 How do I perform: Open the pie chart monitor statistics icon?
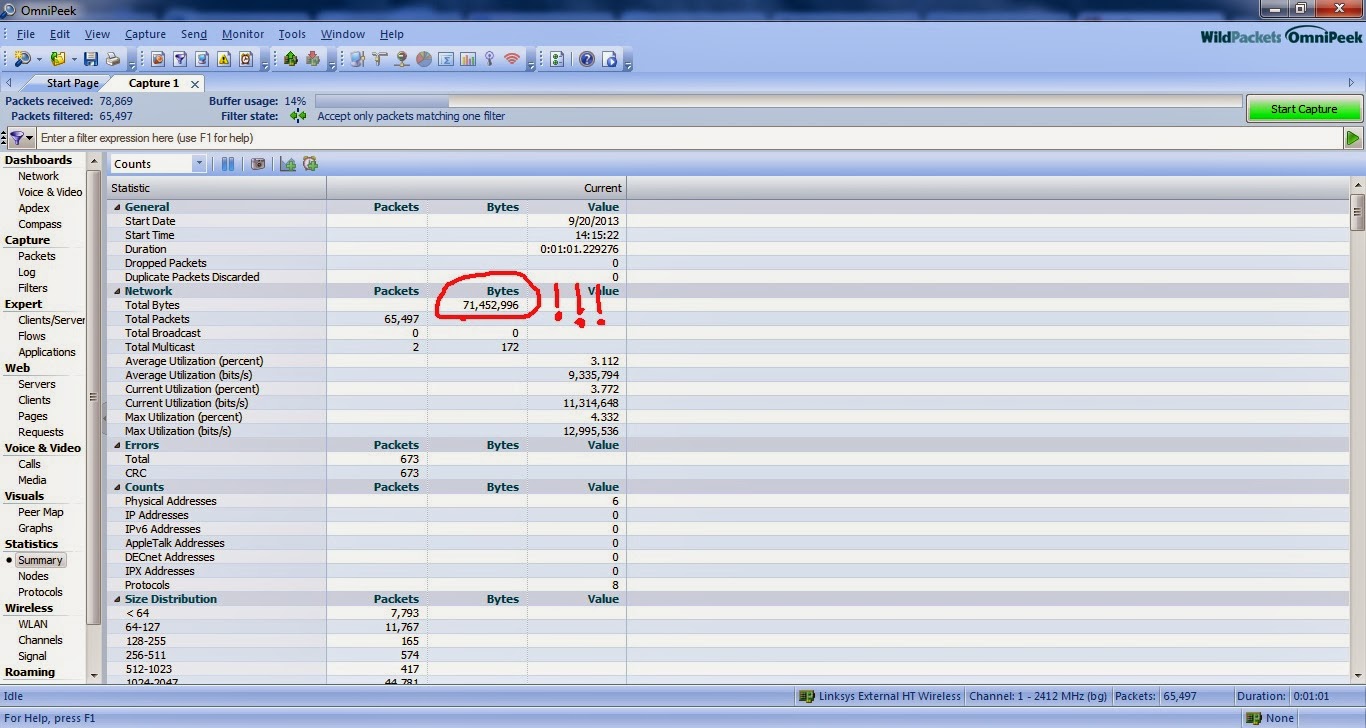point(424,59)
